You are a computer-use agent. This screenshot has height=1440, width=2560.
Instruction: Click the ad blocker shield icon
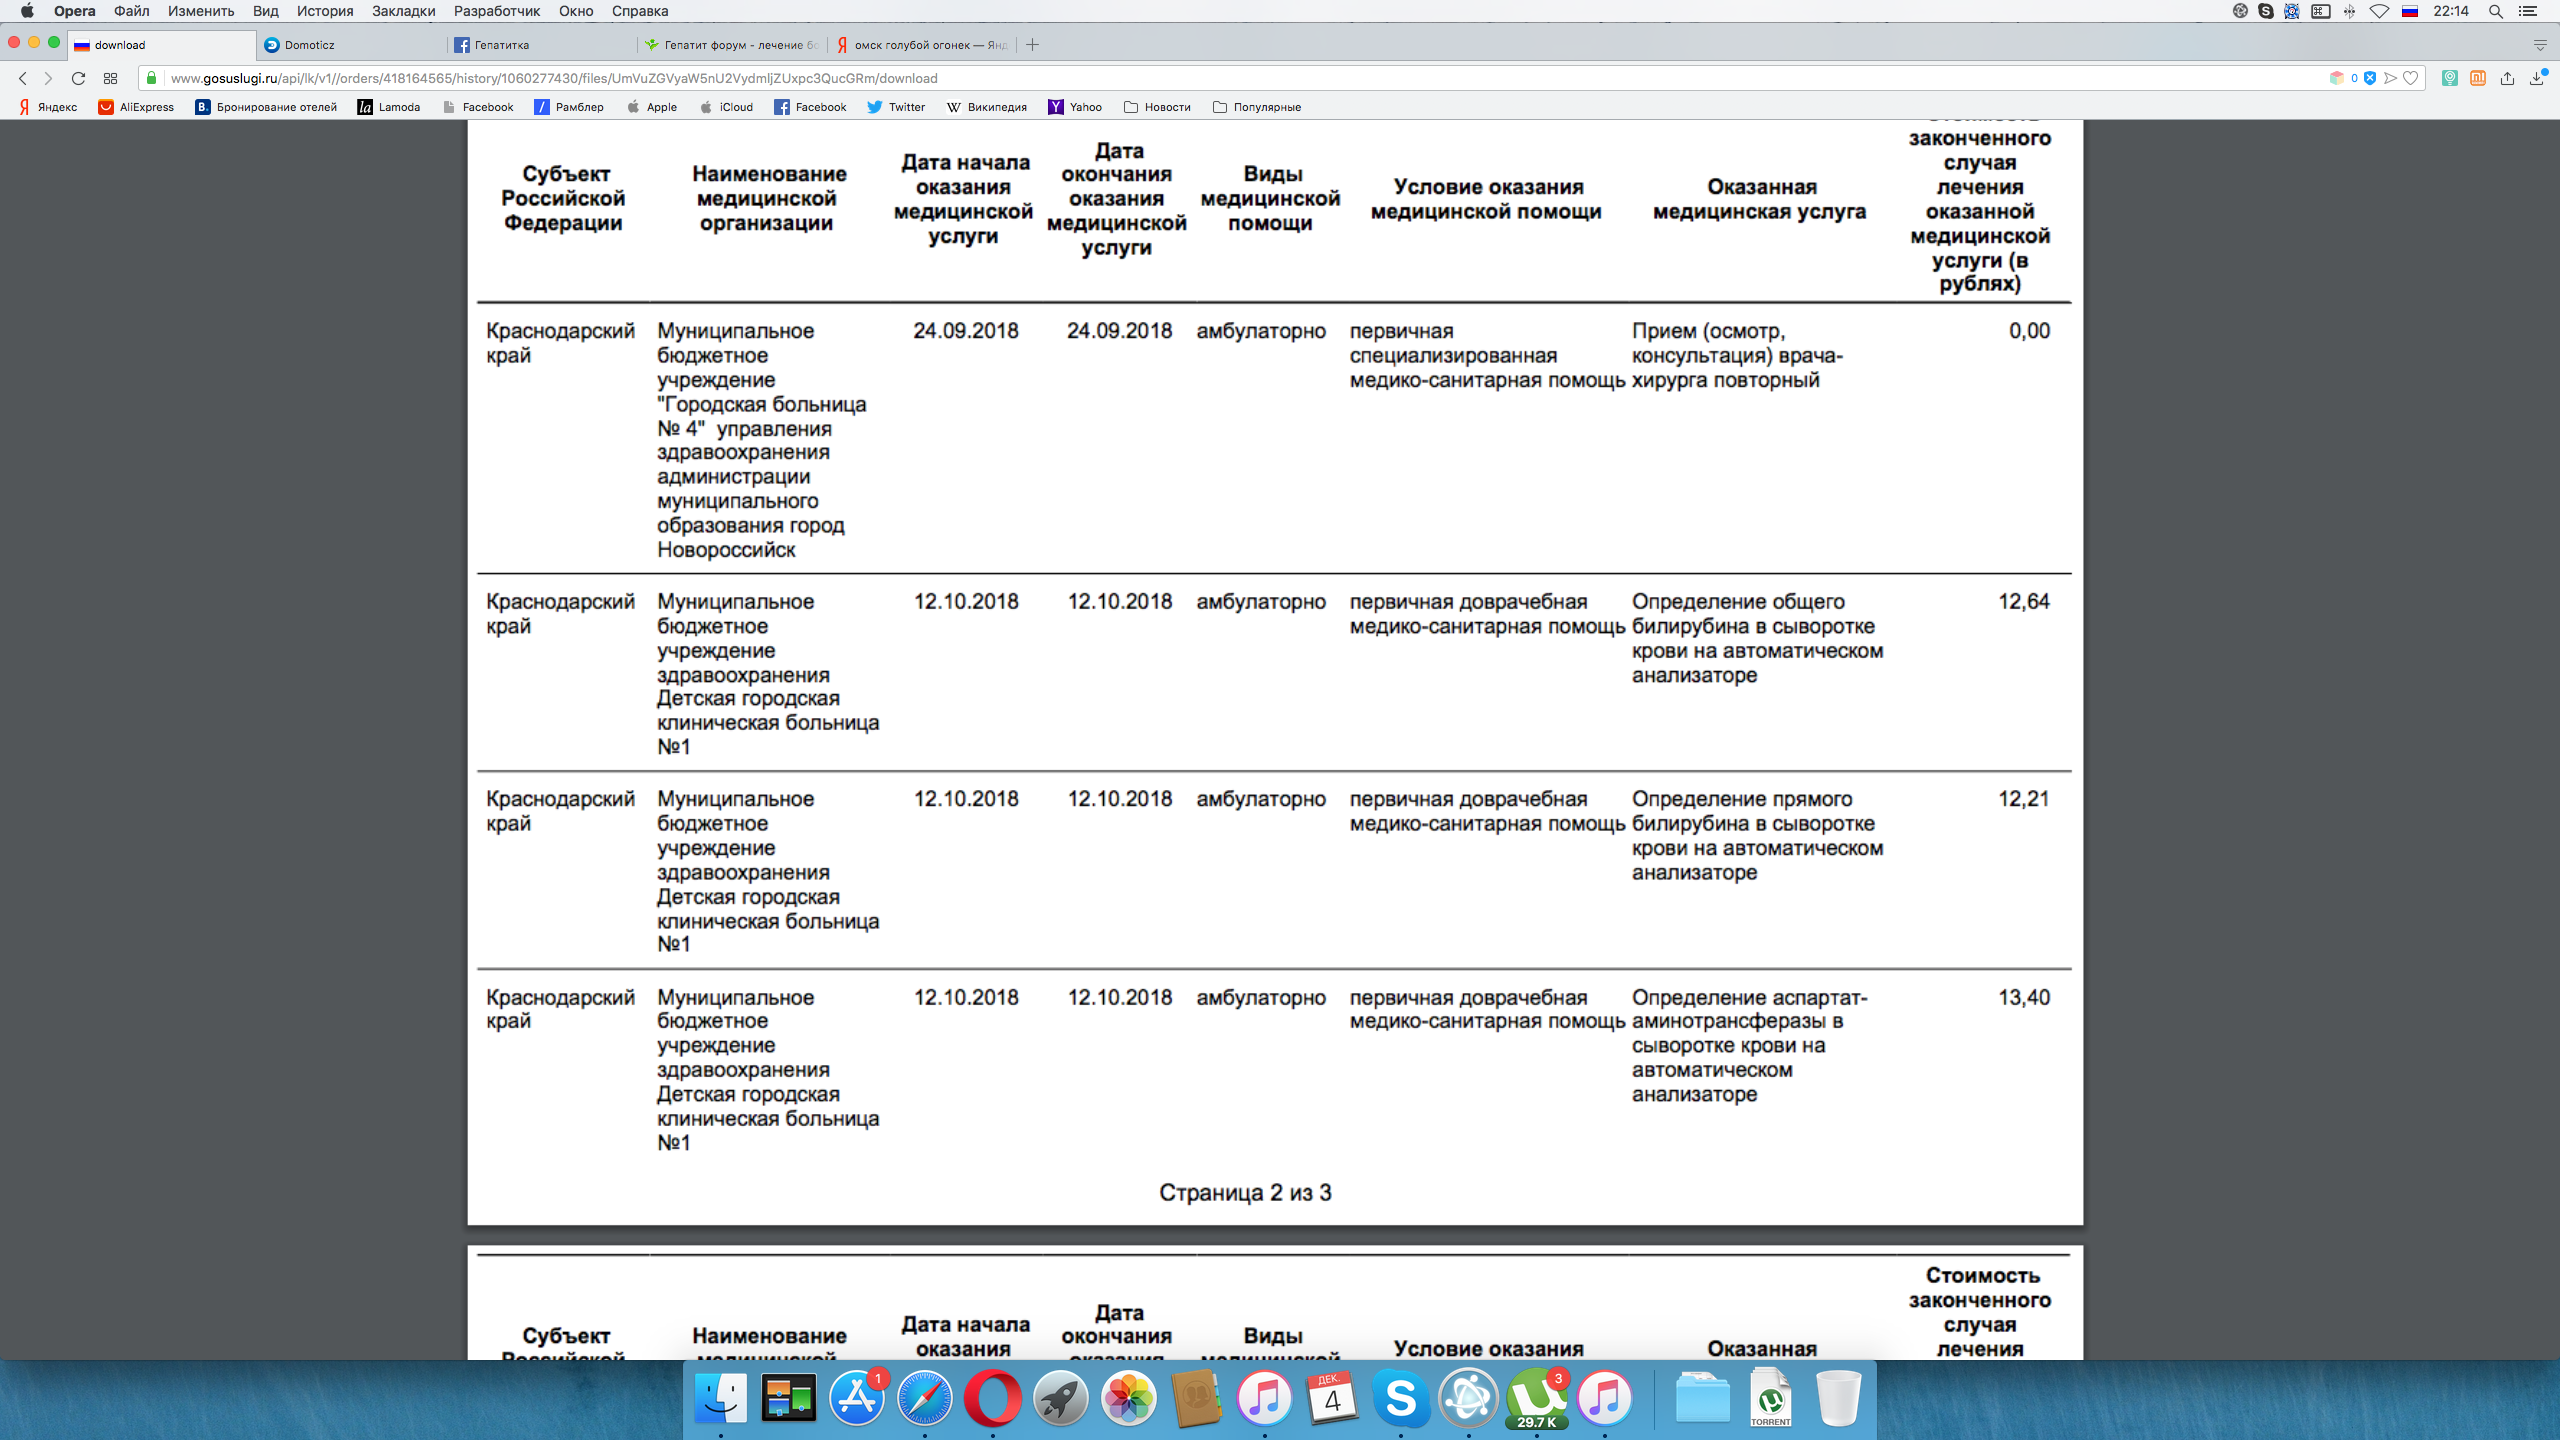2369,78
